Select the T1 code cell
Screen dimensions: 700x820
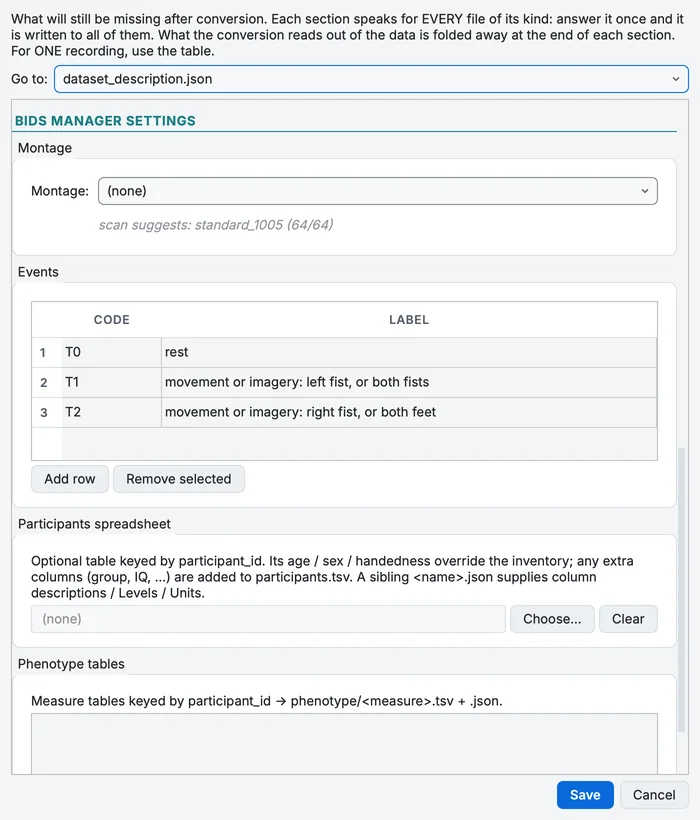coord(111,382)
